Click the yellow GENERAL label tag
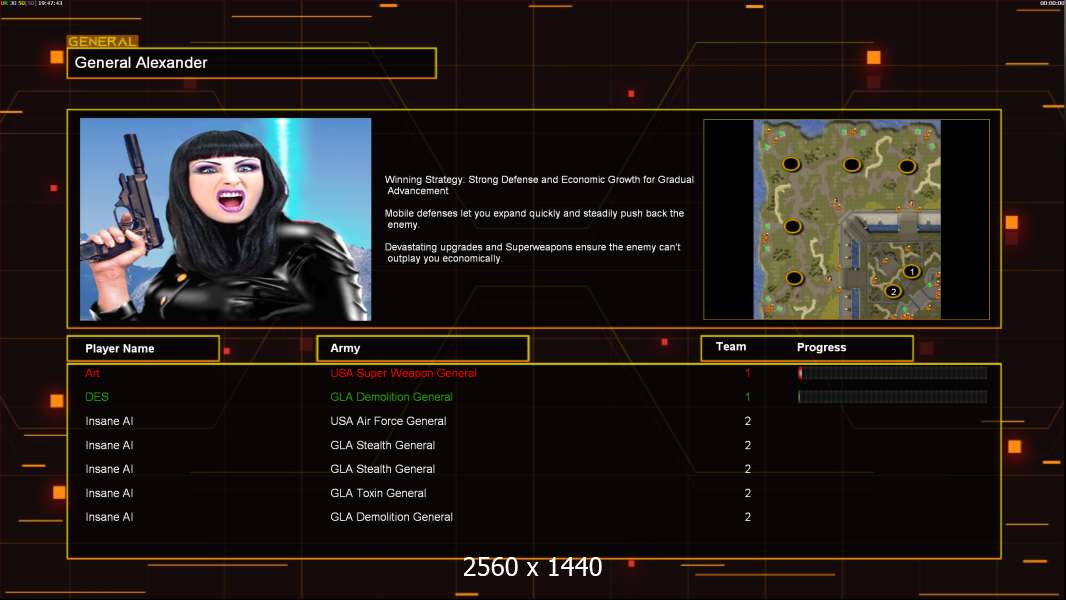This screenshot has width=1066, height=600. coord(103,41)
